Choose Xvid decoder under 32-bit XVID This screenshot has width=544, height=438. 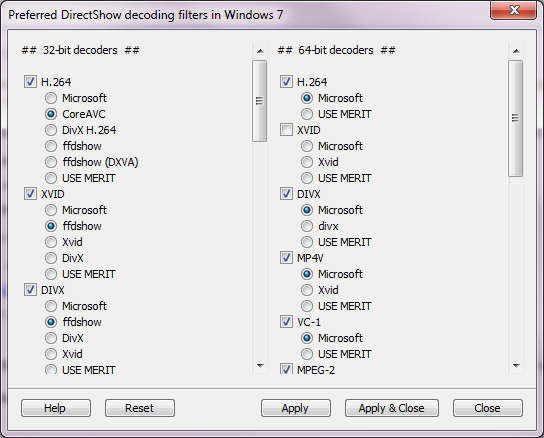coord(51,242)
